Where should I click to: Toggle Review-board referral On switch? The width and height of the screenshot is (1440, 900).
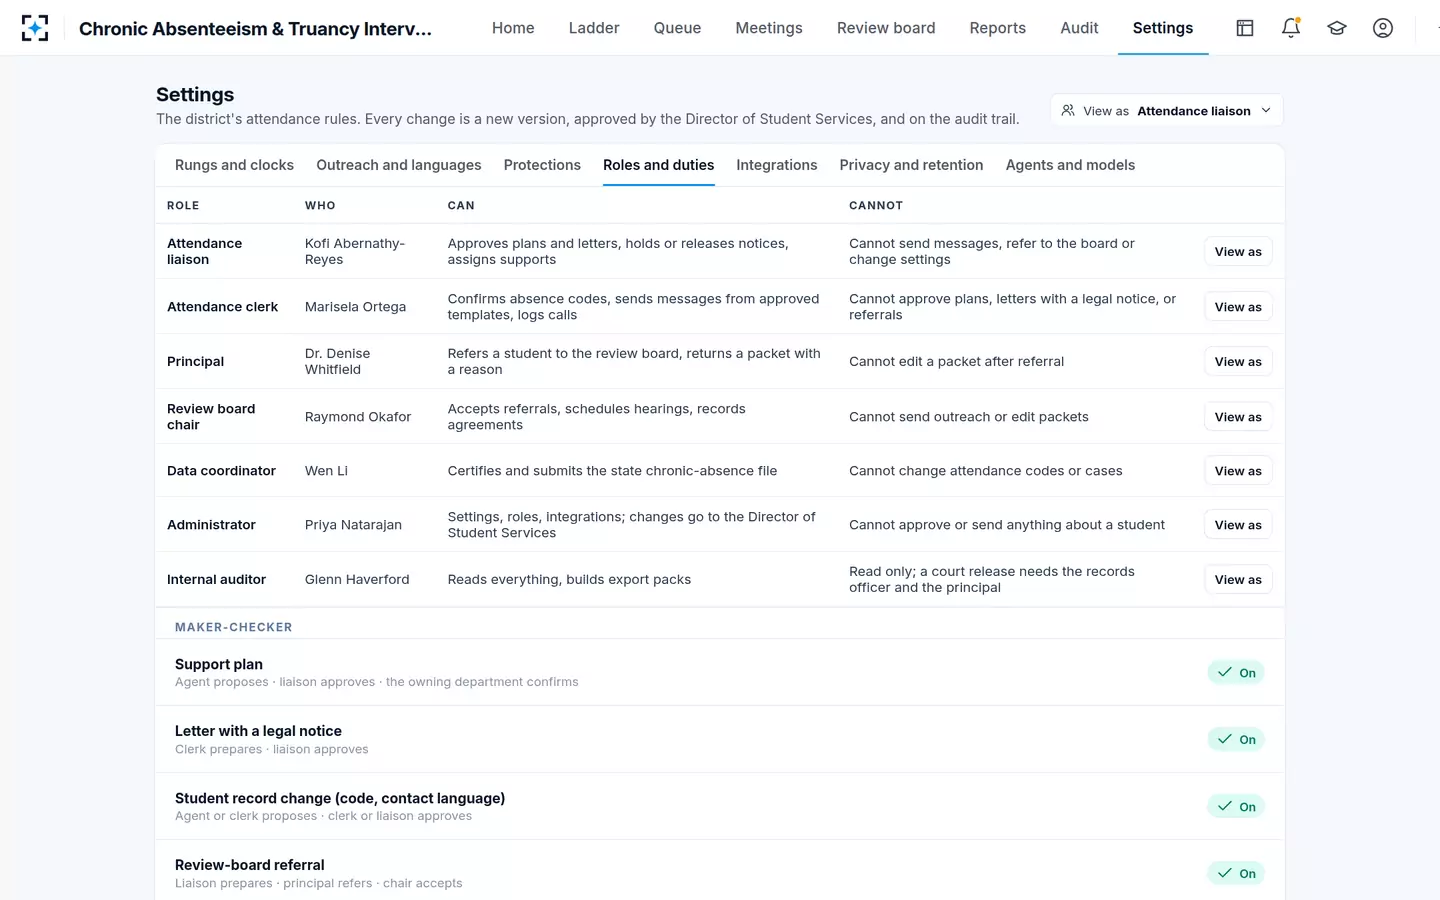point(1236,874)
